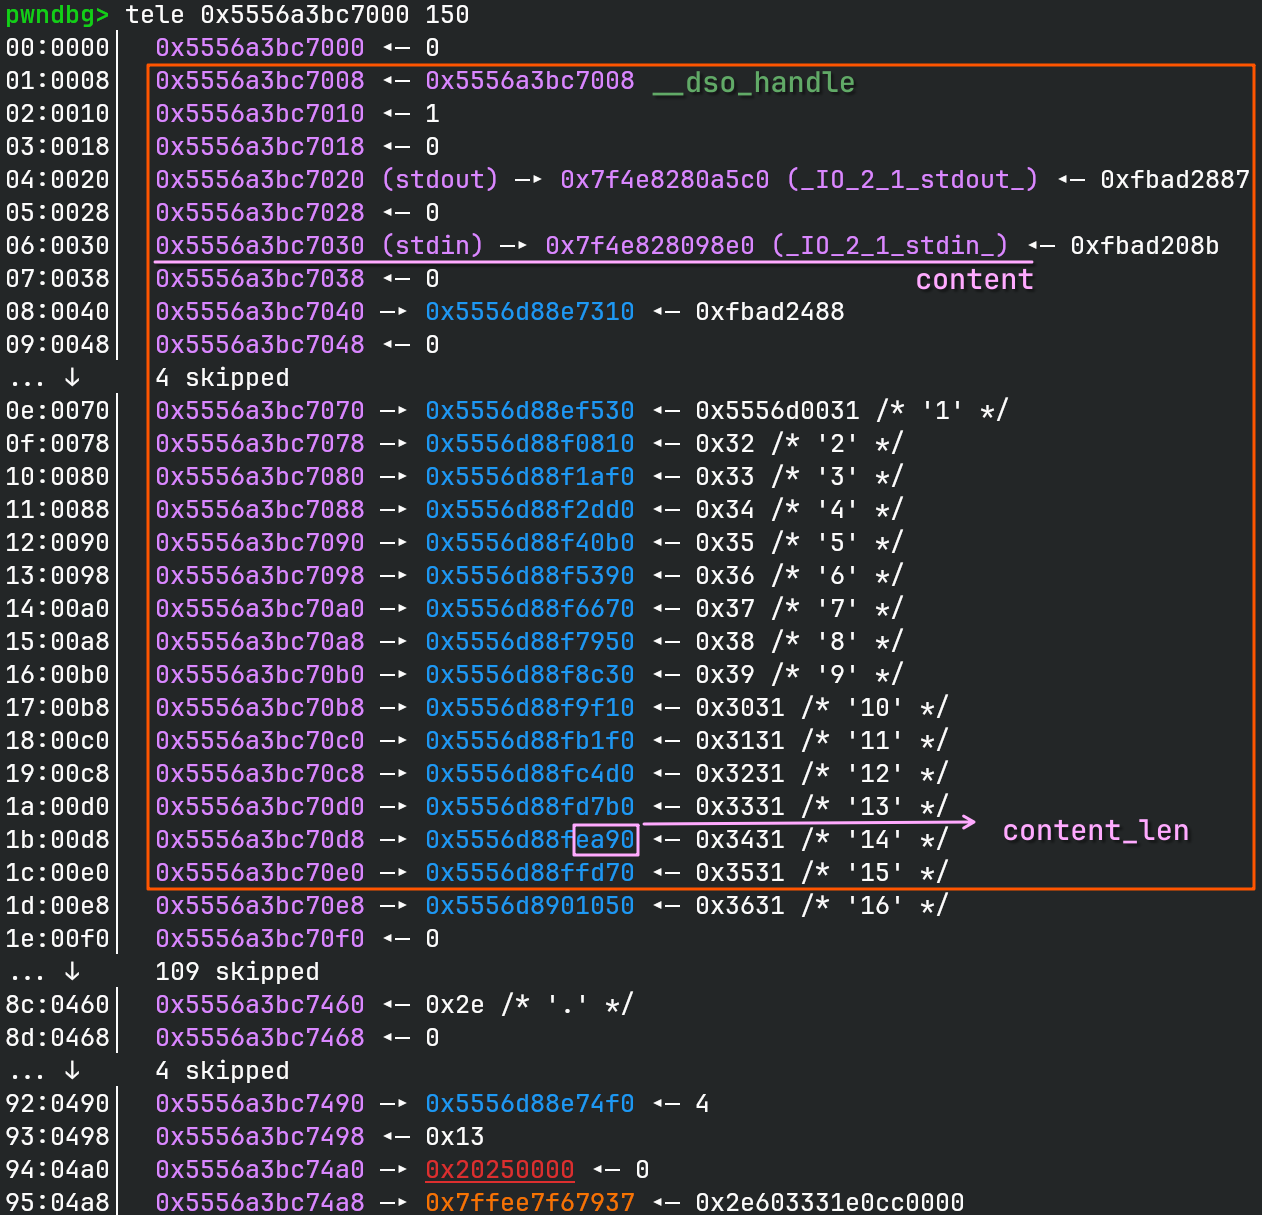Viewport: 1262px width, 1215px height.
Task: Select the _IO_2_1_stdout_ address 0x7f4e8280a5c0
Action: click(664, 180)
